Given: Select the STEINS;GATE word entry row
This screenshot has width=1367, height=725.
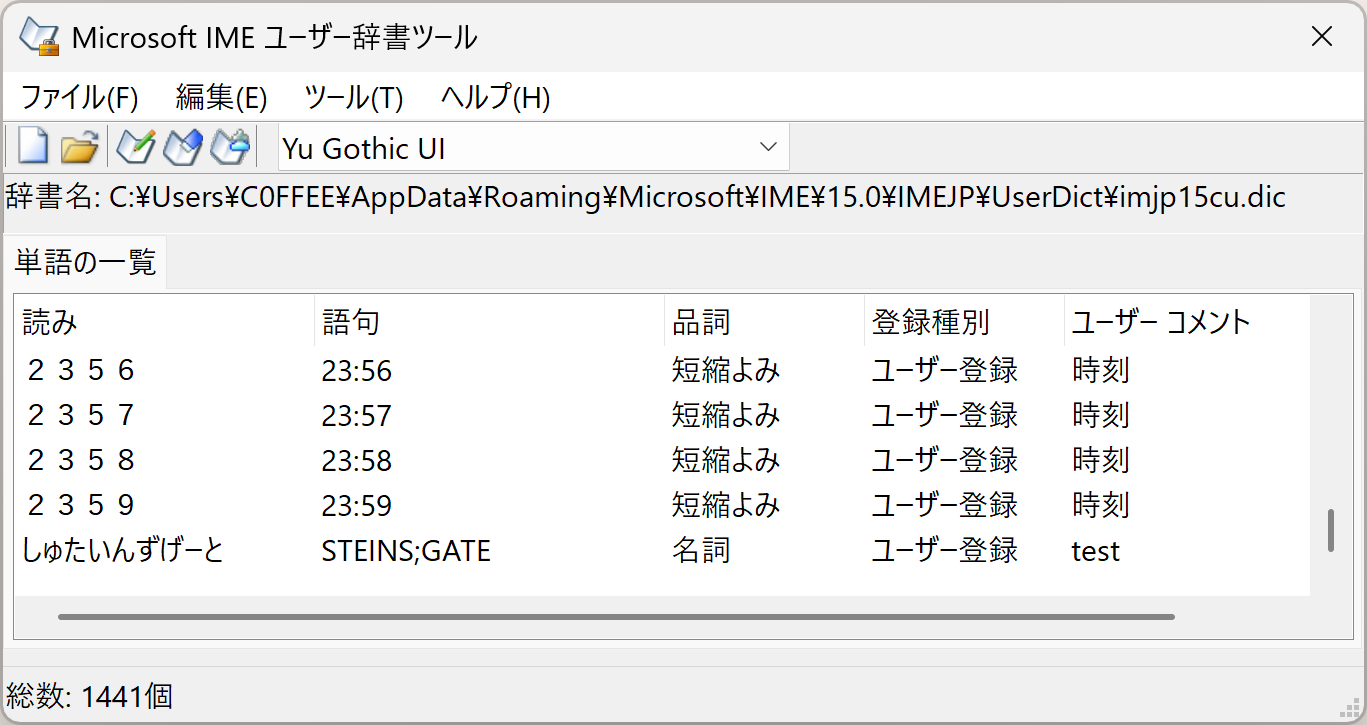Looking at the screenshot, I should point(406,551).
